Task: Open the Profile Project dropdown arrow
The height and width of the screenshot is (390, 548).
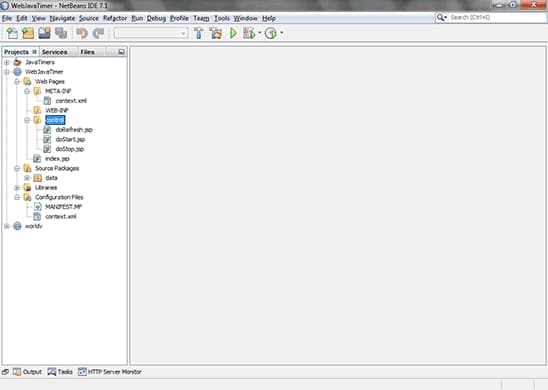Action: pyautogui.click(x=282, y=33)
